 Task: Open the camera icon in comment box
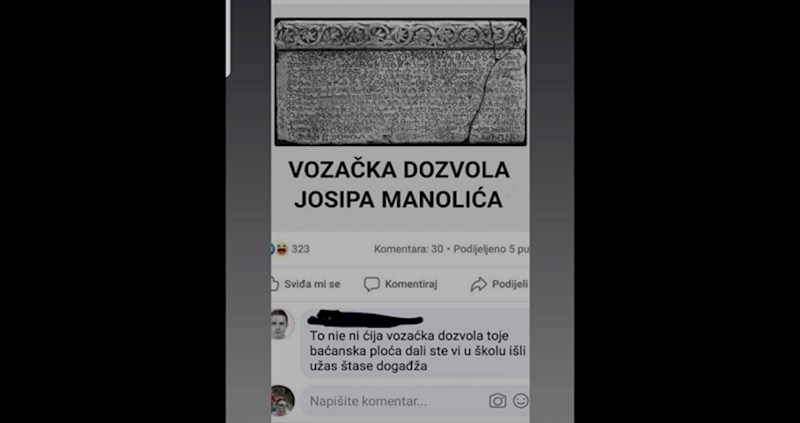(497, 401)
